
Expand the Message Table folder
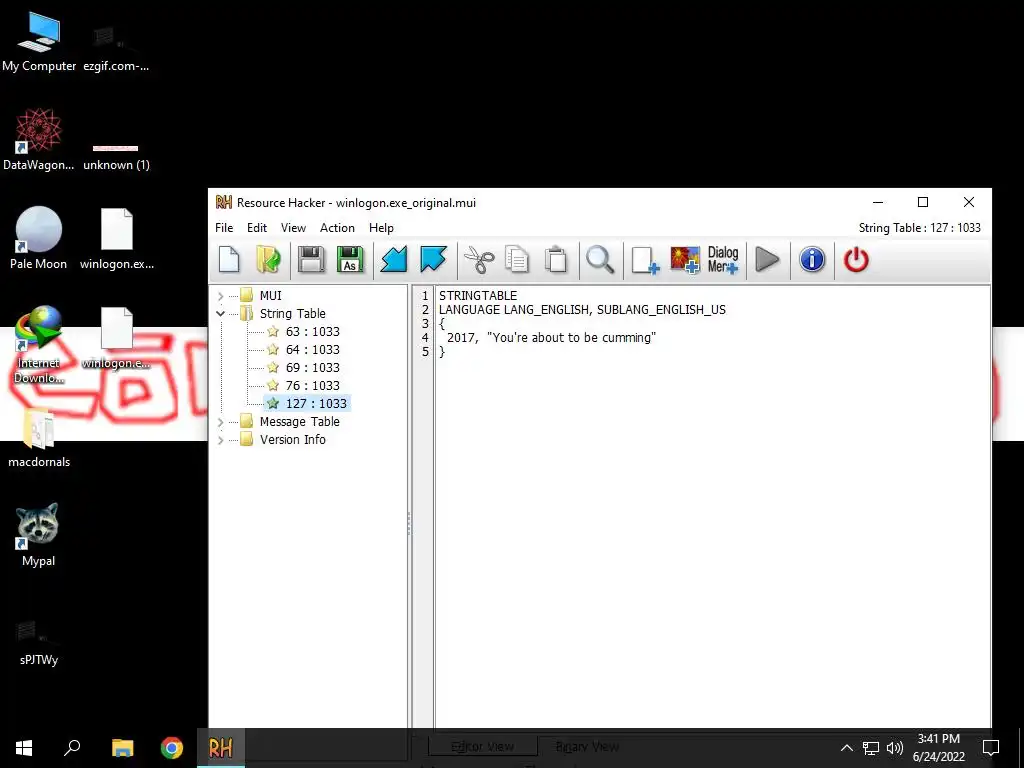click(221, 422)
